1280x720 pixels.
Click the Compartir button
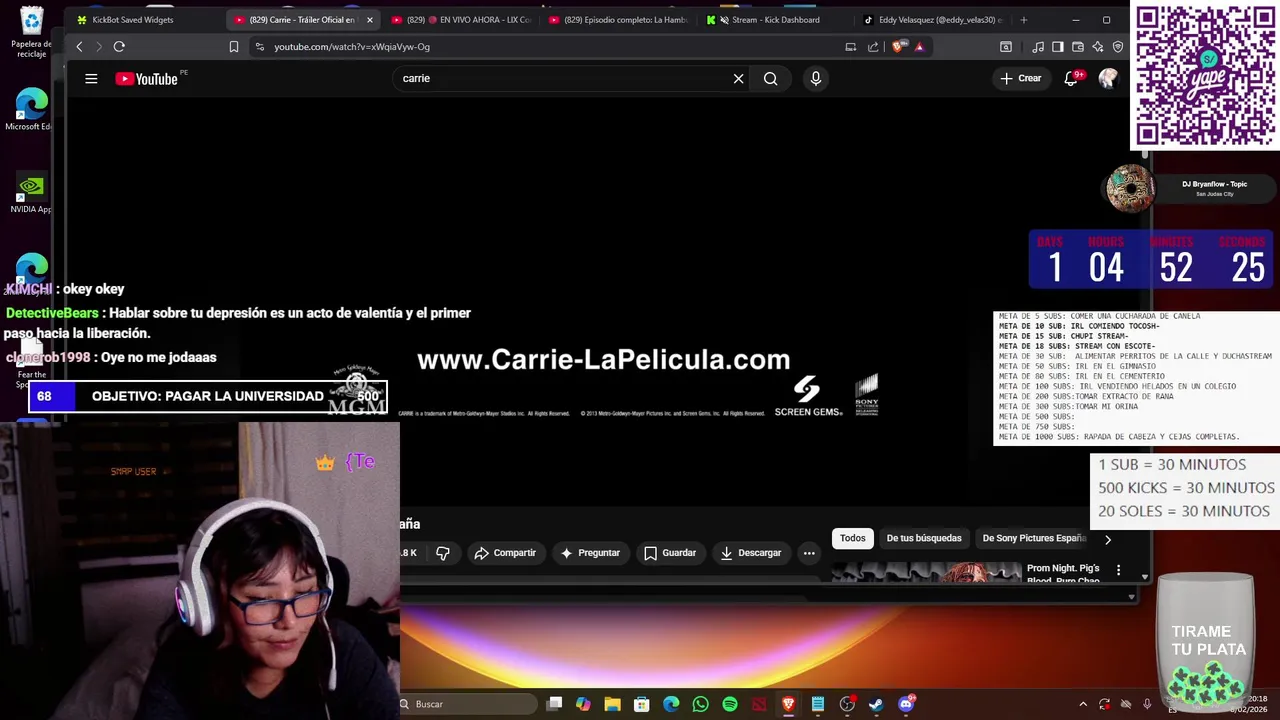505,553
